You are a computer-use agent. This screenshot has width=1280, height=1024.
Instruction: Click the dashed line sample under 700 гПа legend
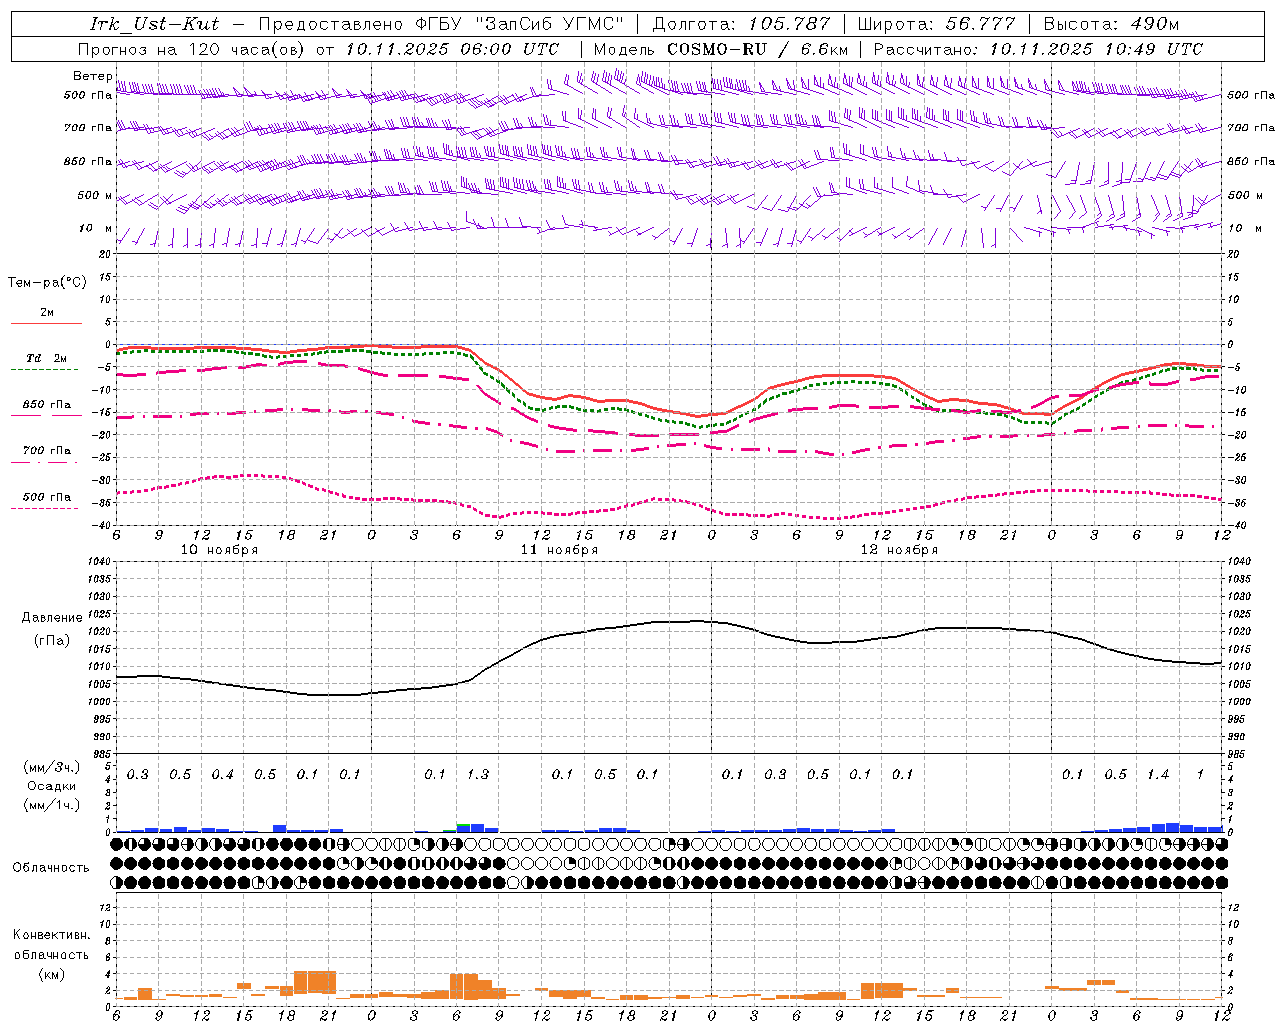pos(44,463)
